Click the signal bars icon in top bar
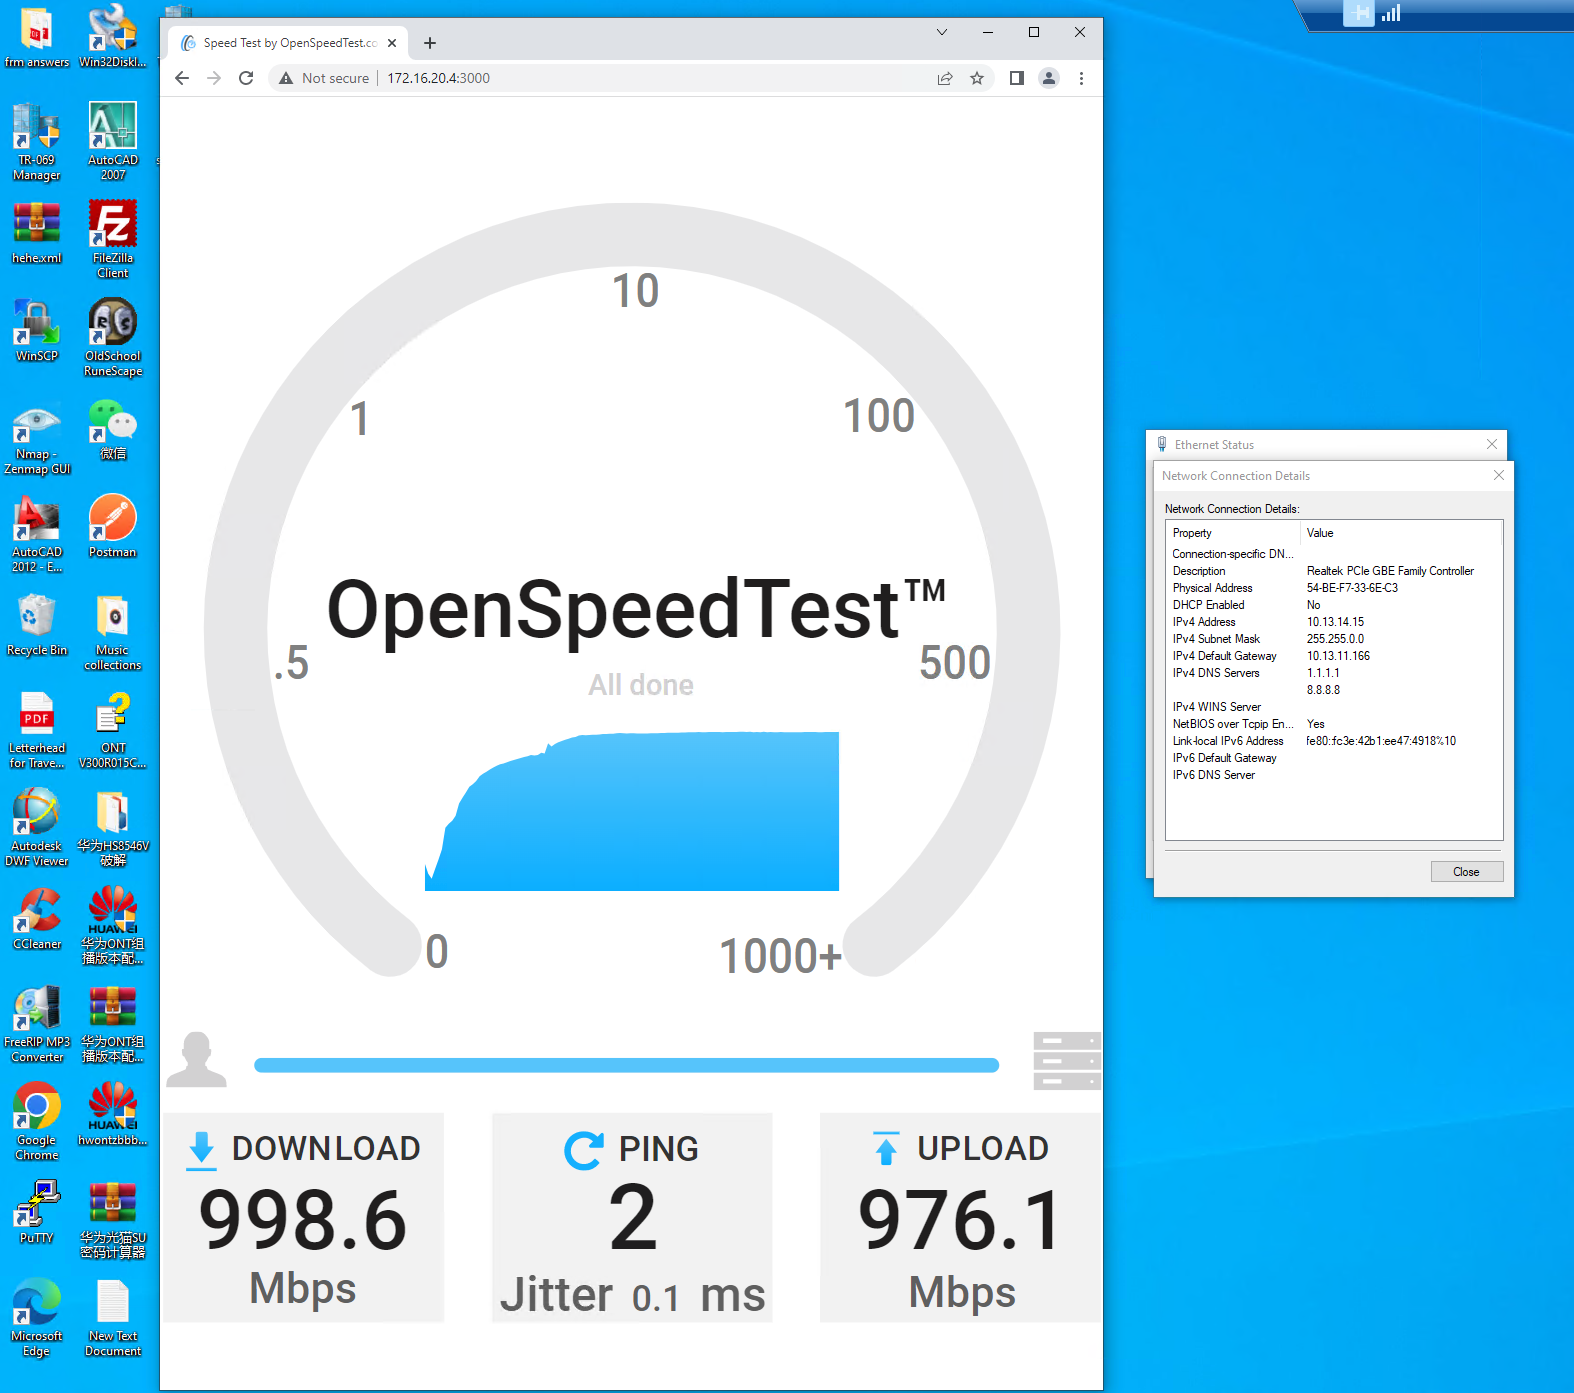 (1391, 13)
